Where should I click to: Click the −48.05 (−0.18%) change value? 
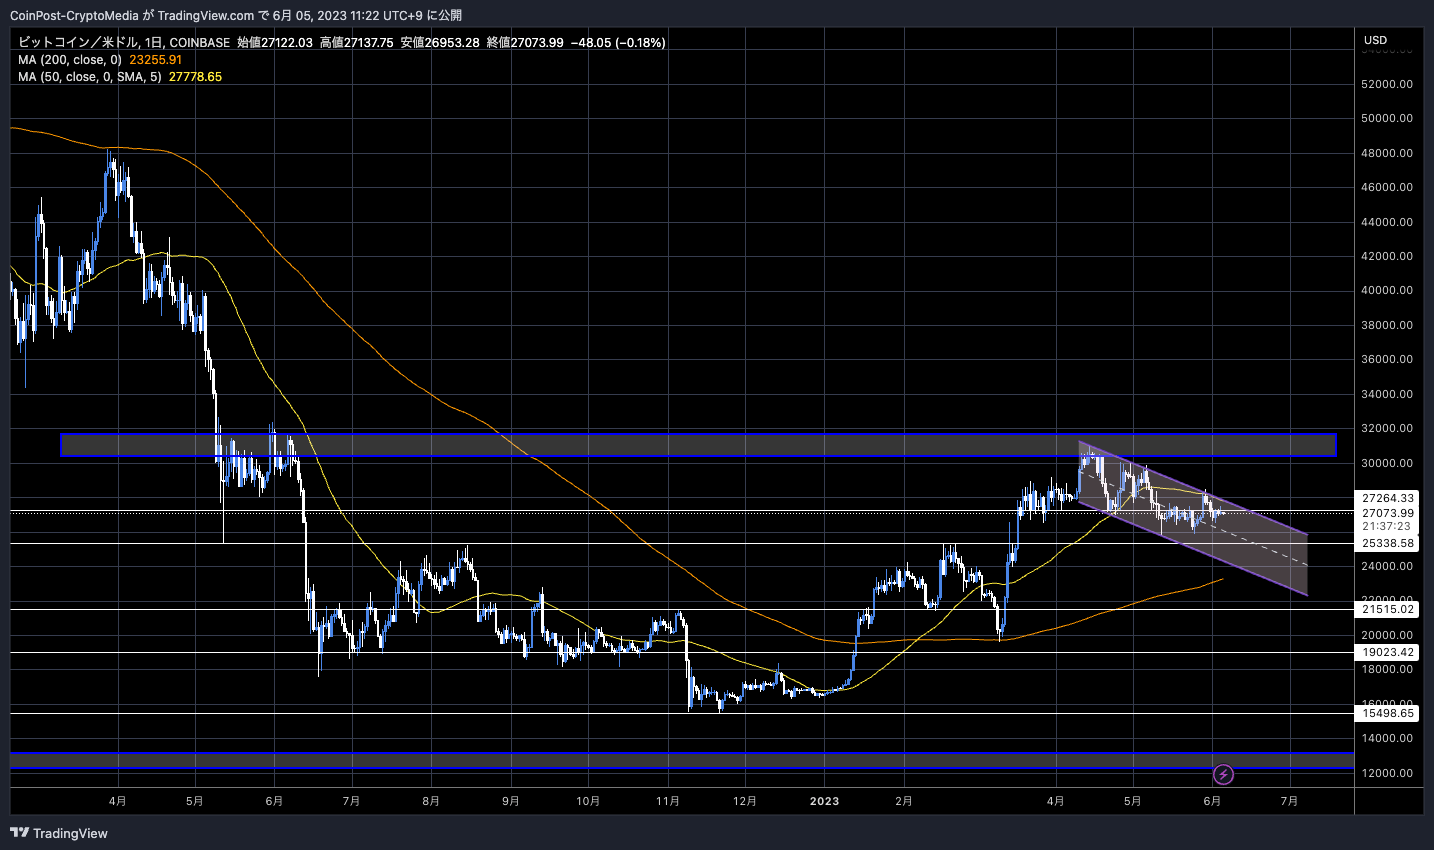(618, 42)
